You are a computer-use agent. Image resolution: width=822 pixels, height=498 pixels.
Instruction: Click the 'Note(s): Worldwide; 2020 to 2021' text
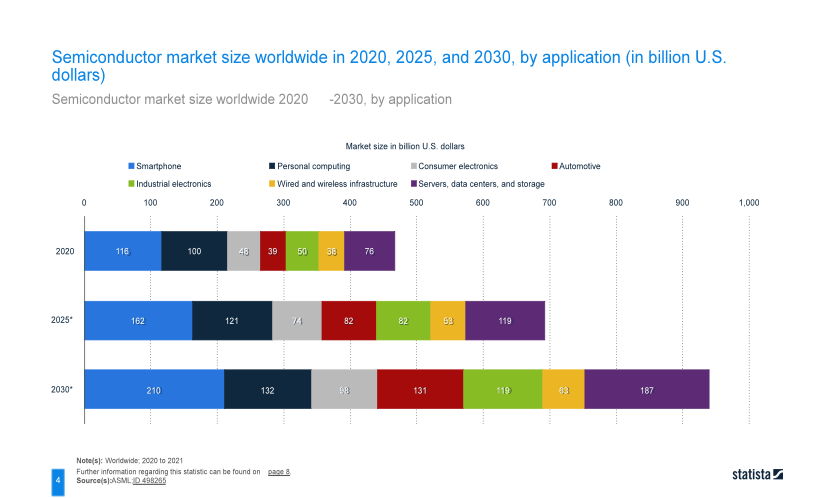(129, 461)
